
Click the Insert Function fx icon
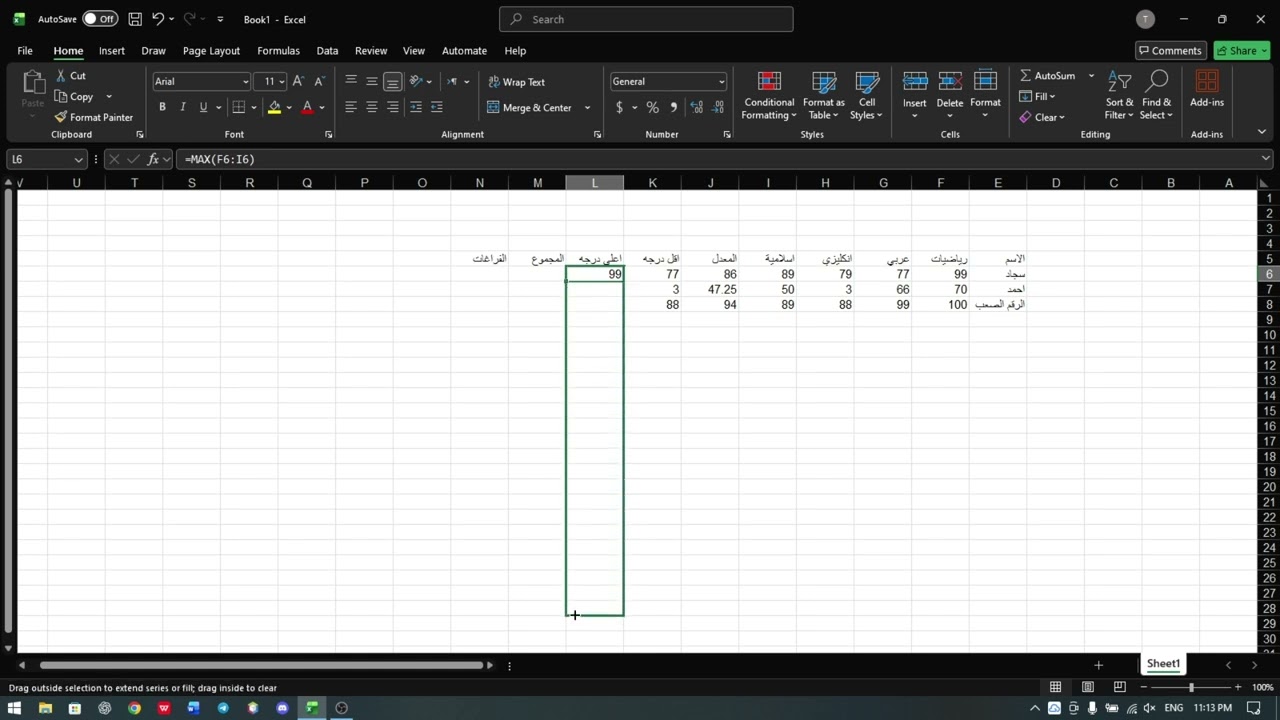[x=153, y=159]
